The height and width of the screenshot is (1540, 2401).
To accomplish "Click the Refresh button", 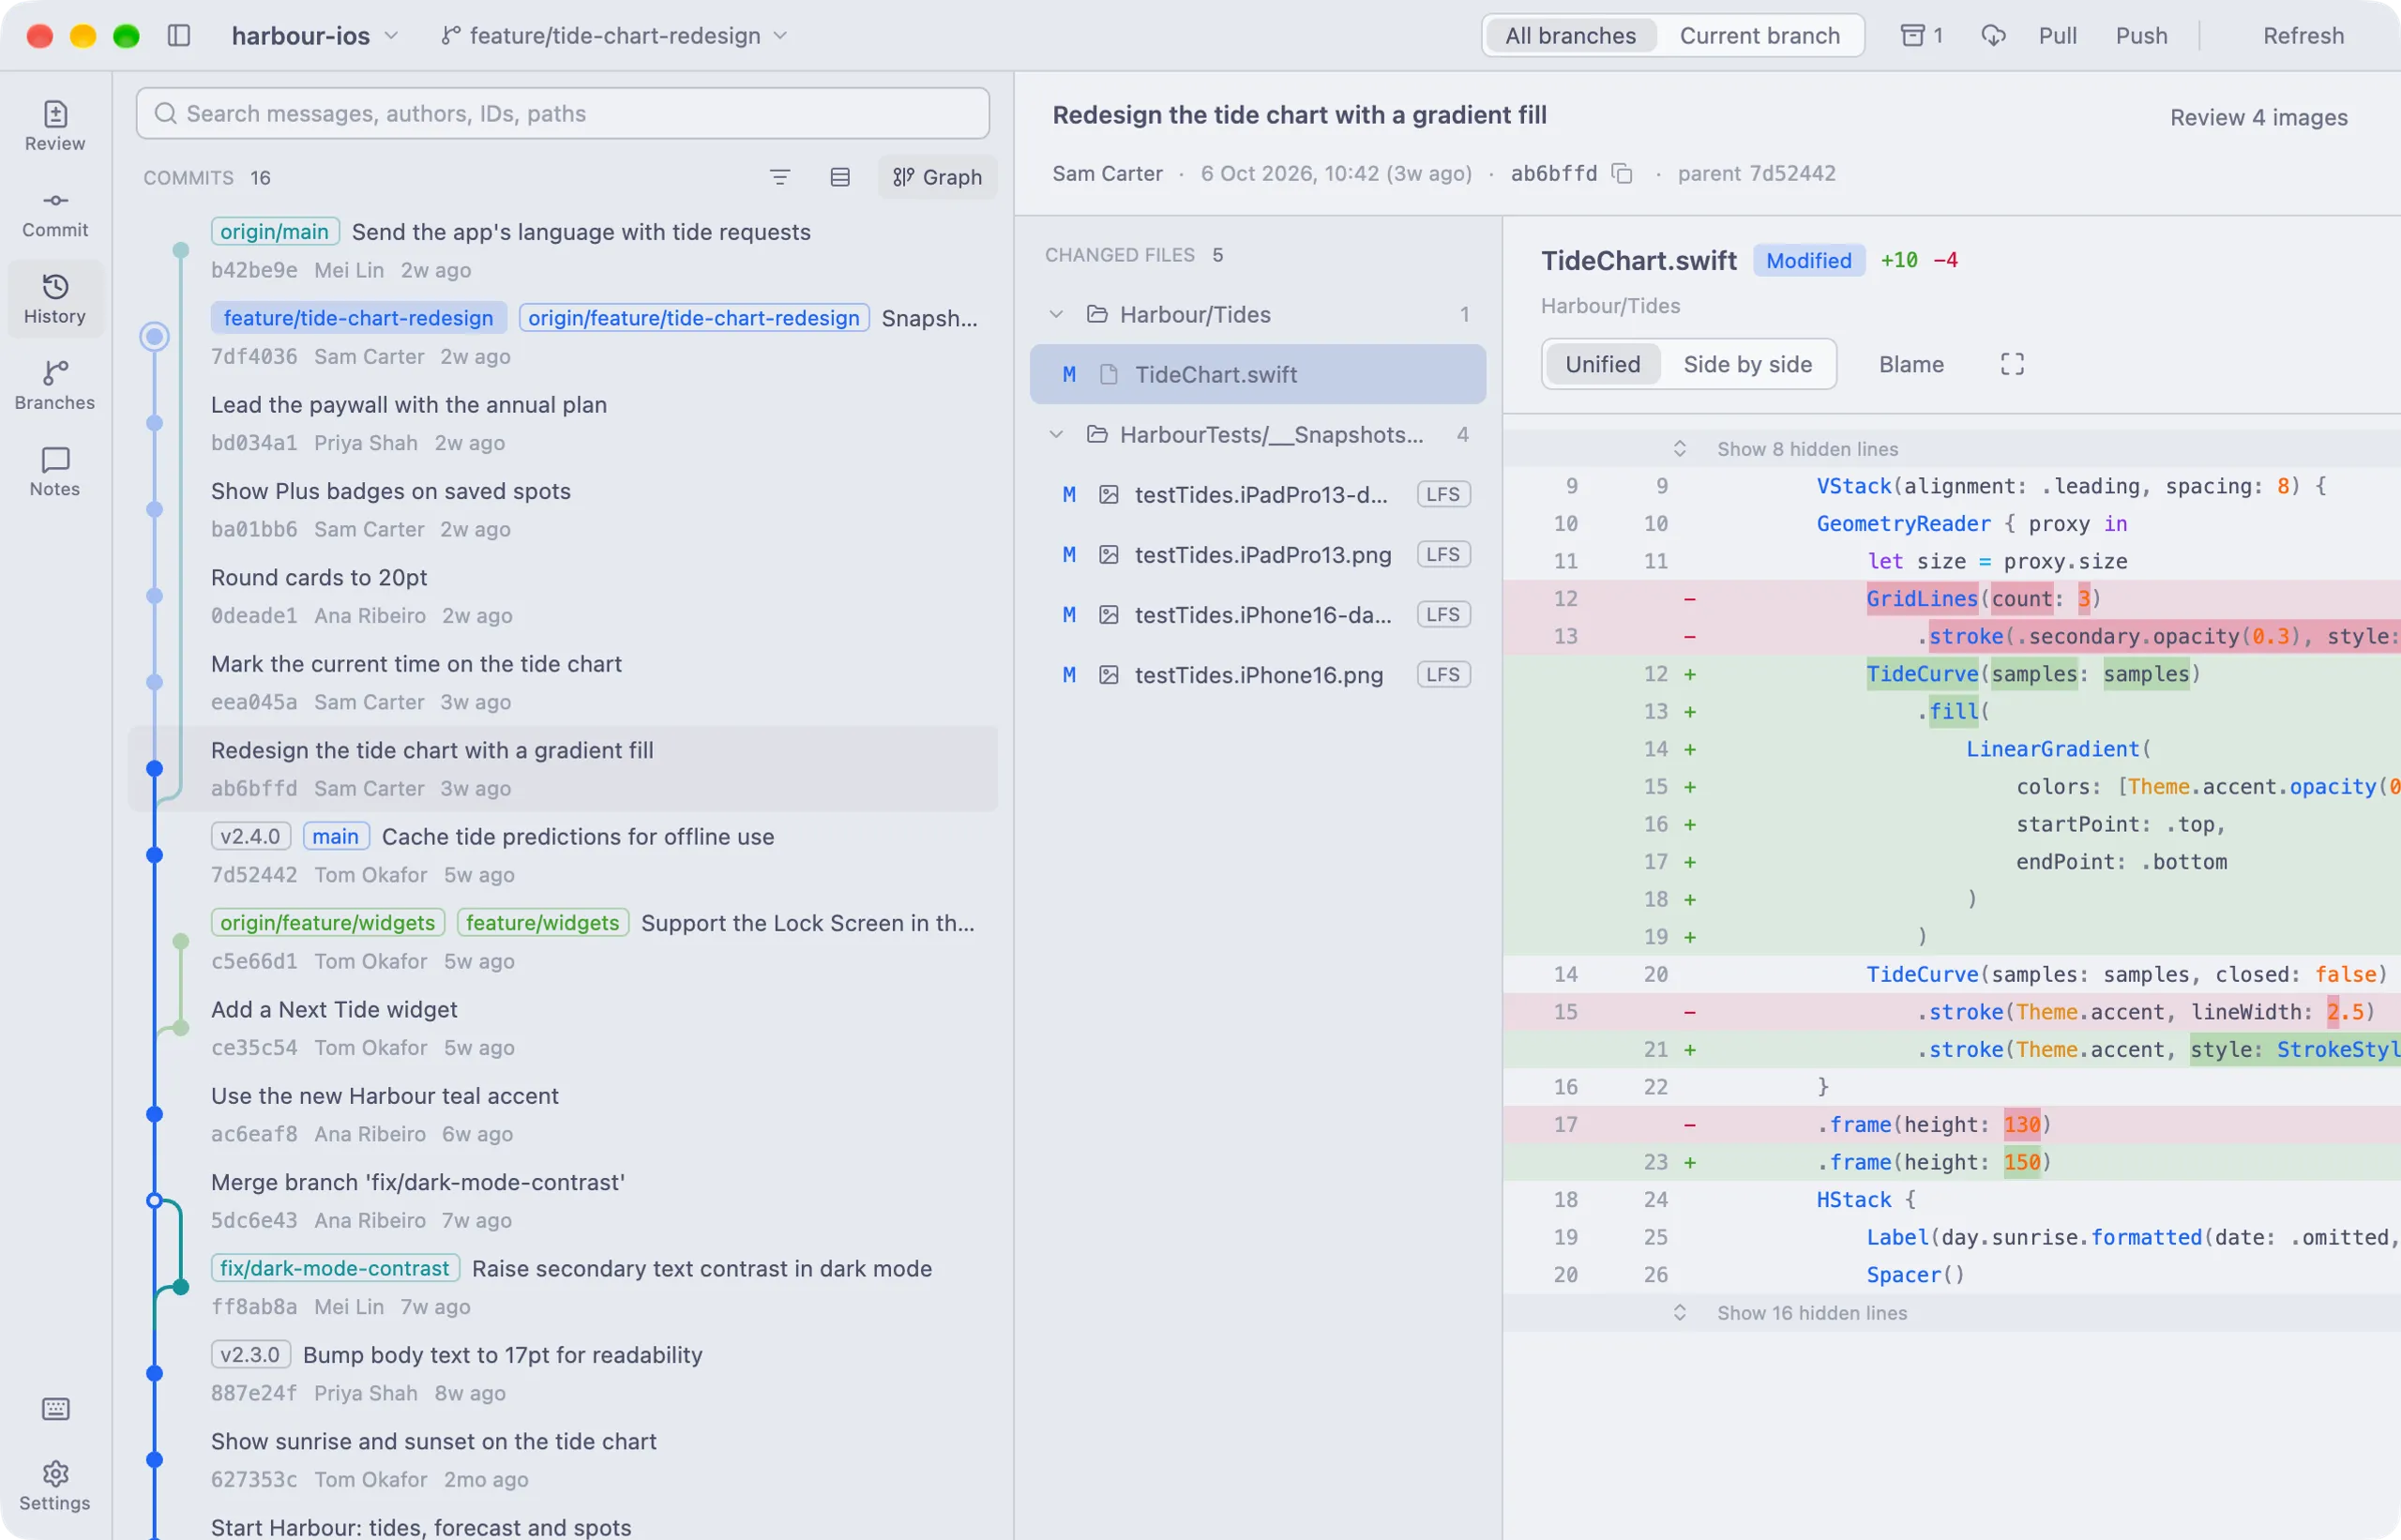I will (x=2303, y=36).
